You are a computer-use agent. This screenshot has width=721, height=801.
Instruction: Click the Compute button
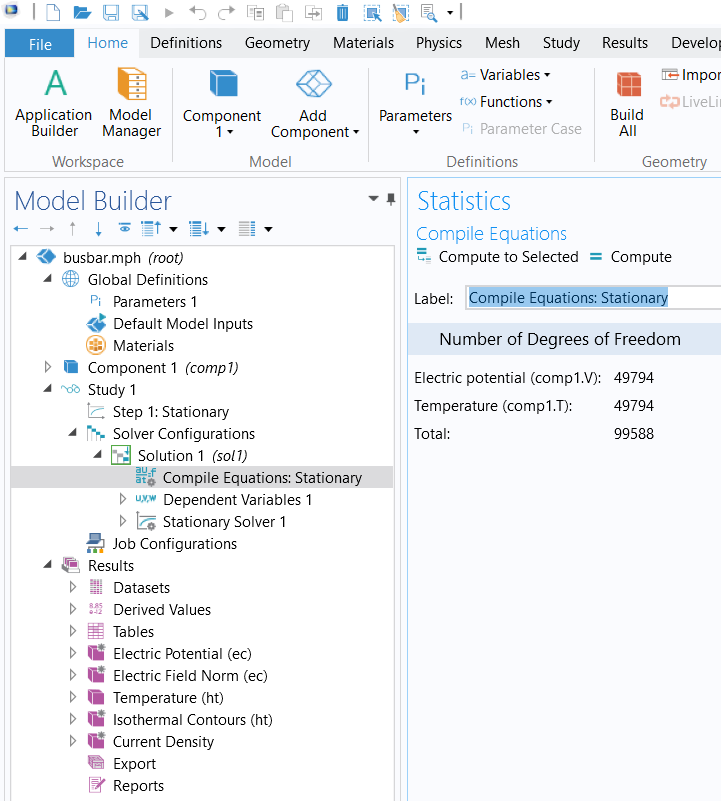pyautogui.click(x=630, y=257)
